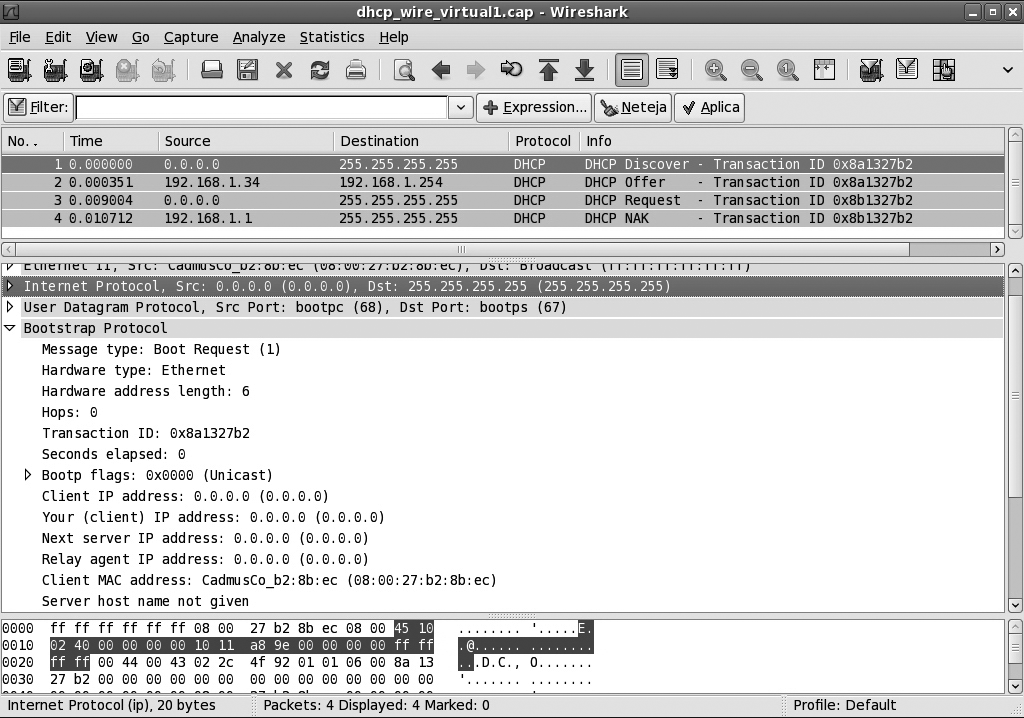Click inside the Filter text field
1024x718 pixels.
[260, 108]
